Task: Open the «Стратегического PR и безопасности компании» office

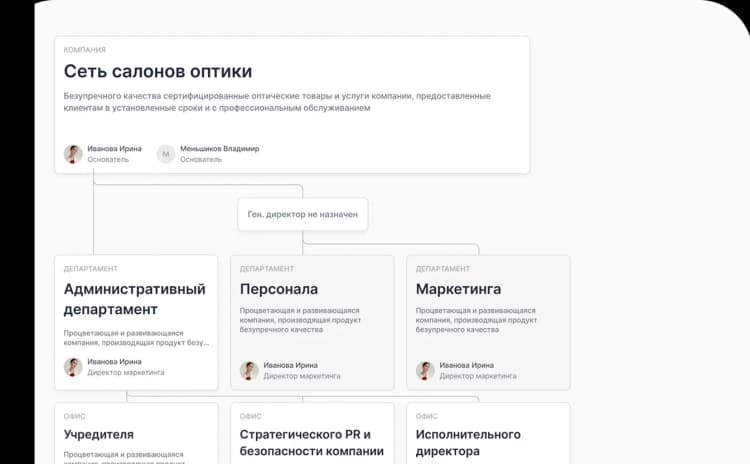Action: pyautogui.click(x=312, y=443)
